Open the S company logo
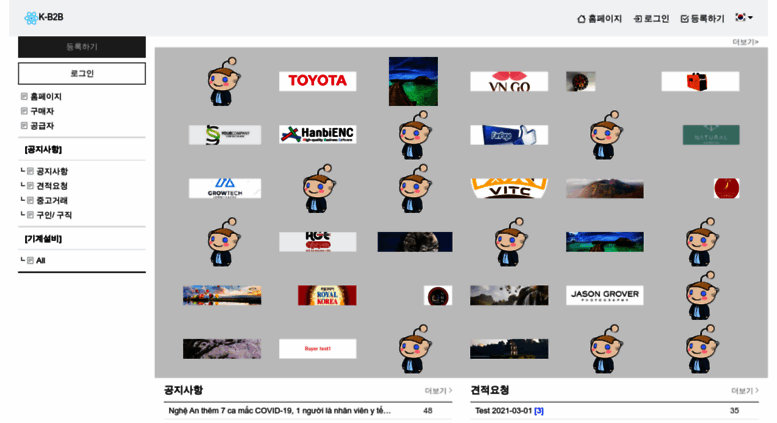Image resolution: width=777 pixels, height=423 pixels. [x=225, y=135]
